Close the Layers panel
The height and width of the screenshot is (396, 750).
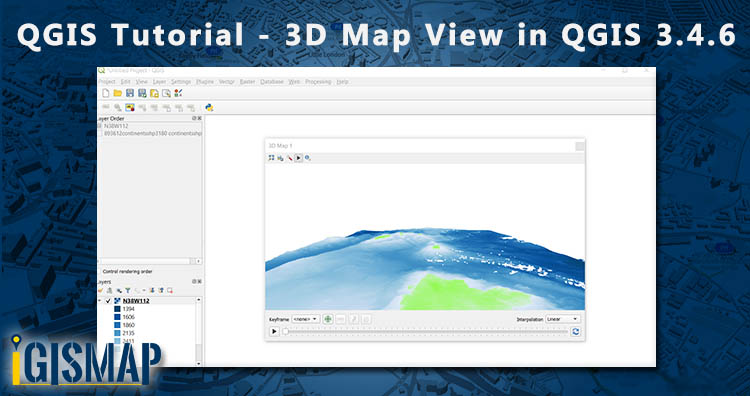[x=199, y=282]
